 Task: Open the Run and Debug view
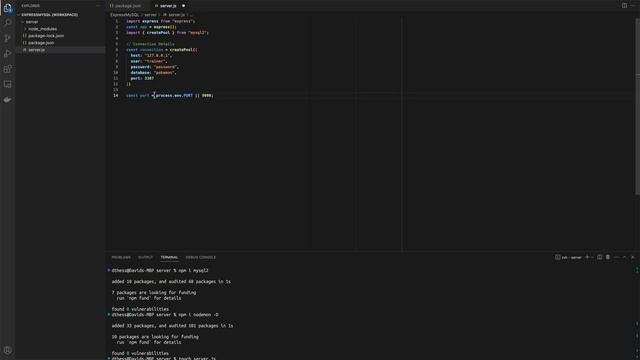tap(7, 53)
